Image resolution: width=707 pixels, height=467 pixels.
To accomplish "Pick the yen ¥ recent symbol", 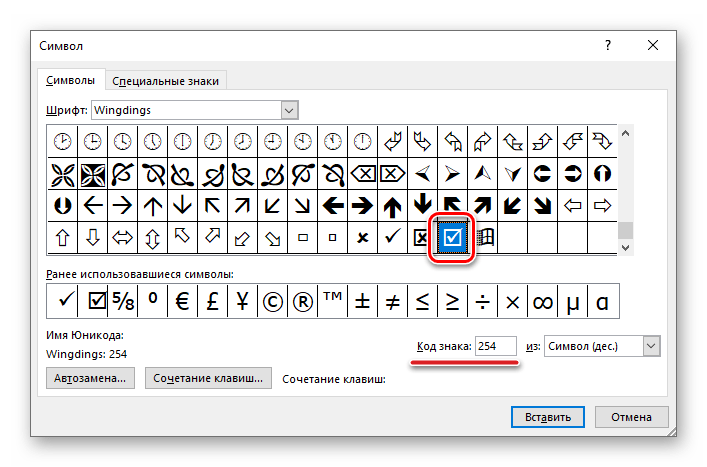I will [242, 299].
